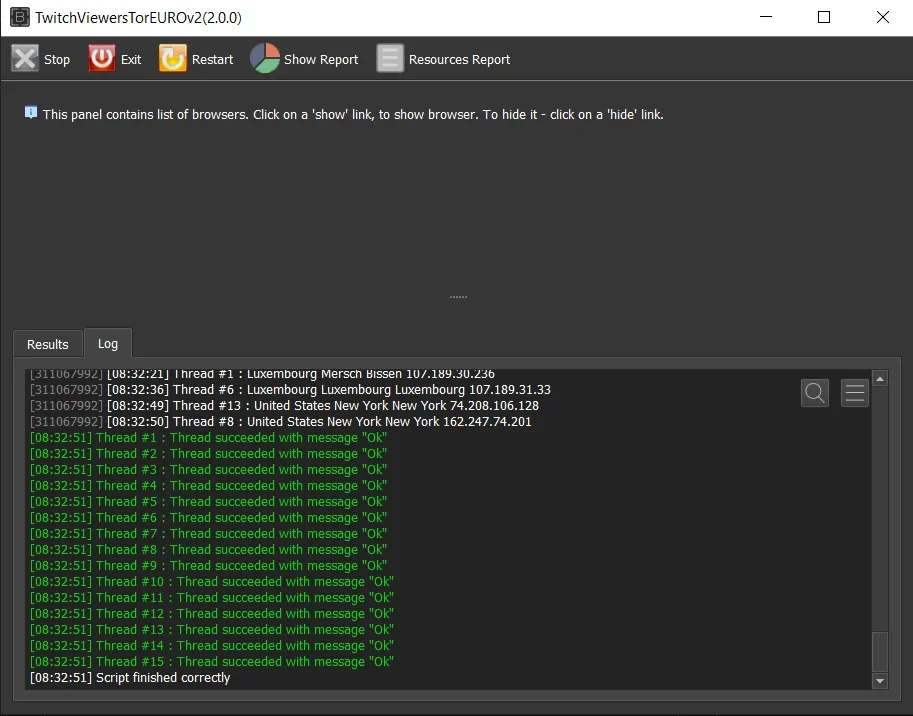Select the Log tab
The height and width of the screenshot is (716, 913).
pyautogui.click(x=108, y=343)
